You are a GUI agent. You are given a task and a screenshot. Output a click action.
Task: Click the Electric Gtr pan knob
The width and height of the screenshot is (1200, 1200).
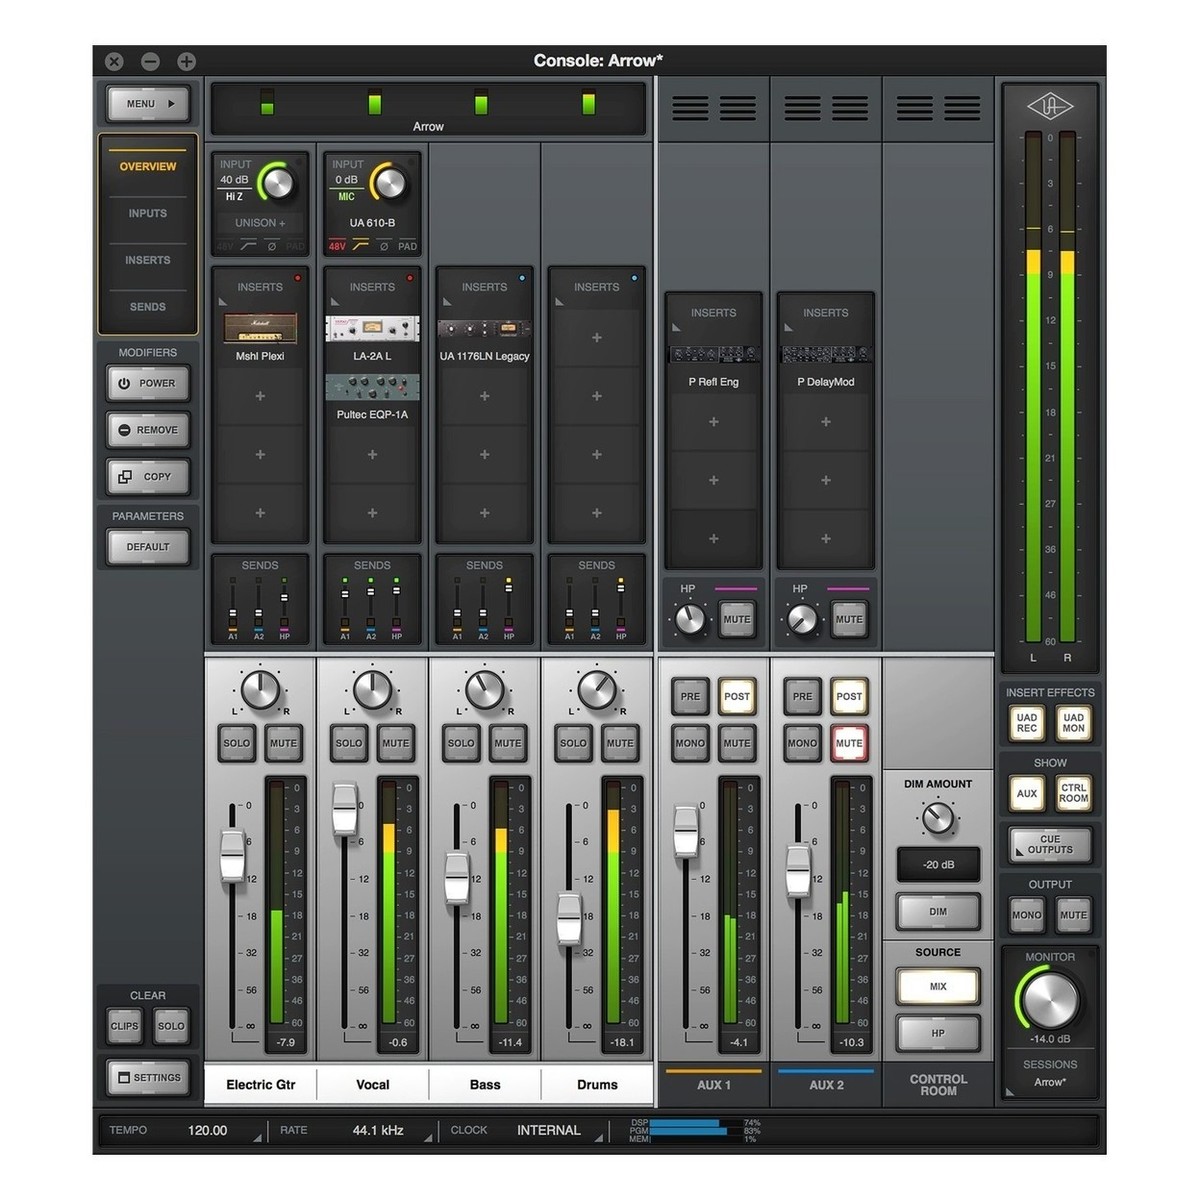[260, 690]
